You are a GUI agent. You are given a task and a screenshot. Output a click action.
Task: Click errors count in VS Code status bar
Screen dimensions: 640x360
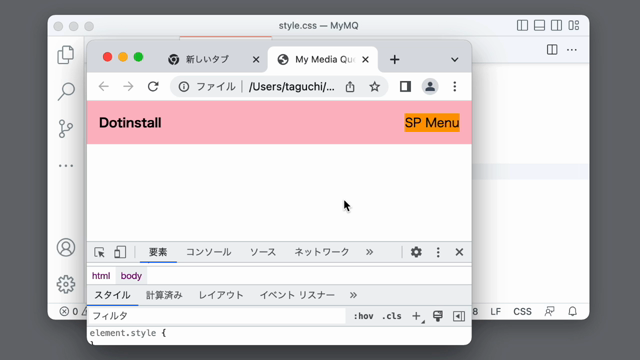(x=69, y=312)
